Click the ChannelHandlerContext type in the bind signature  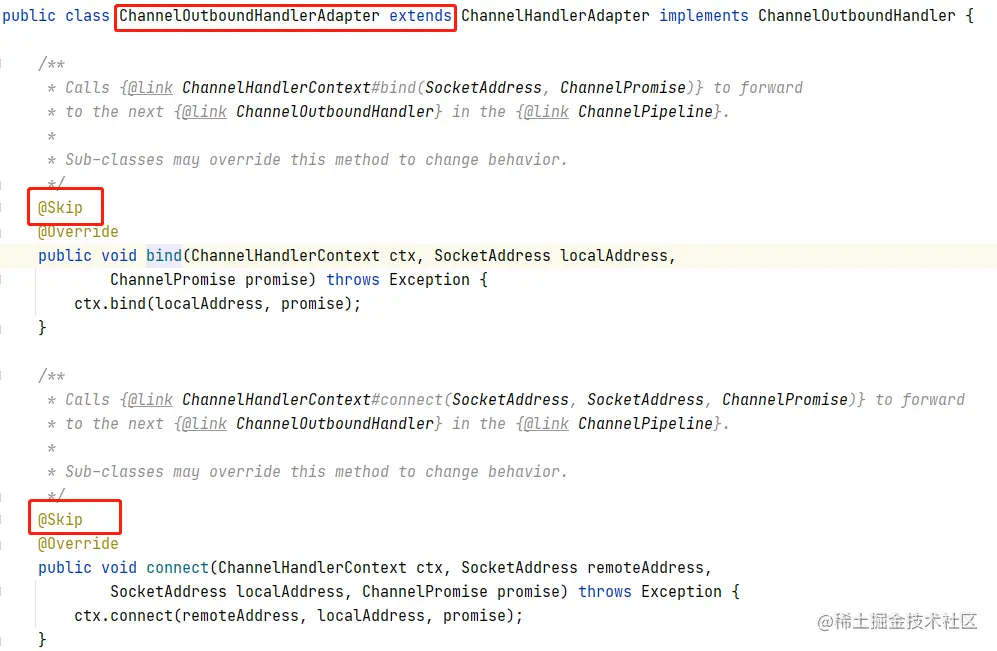click(285, 256)
